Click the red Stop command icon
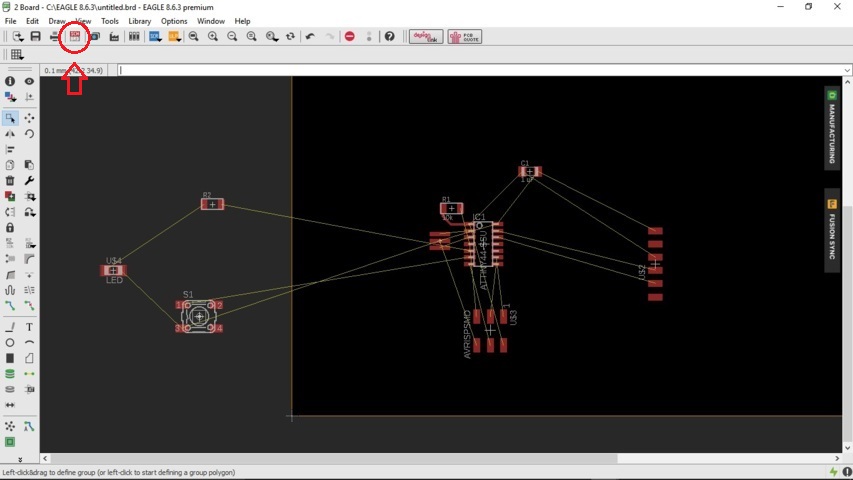This screenshot has width=853, height=480. pyautogui.click(x=350, y=36)
